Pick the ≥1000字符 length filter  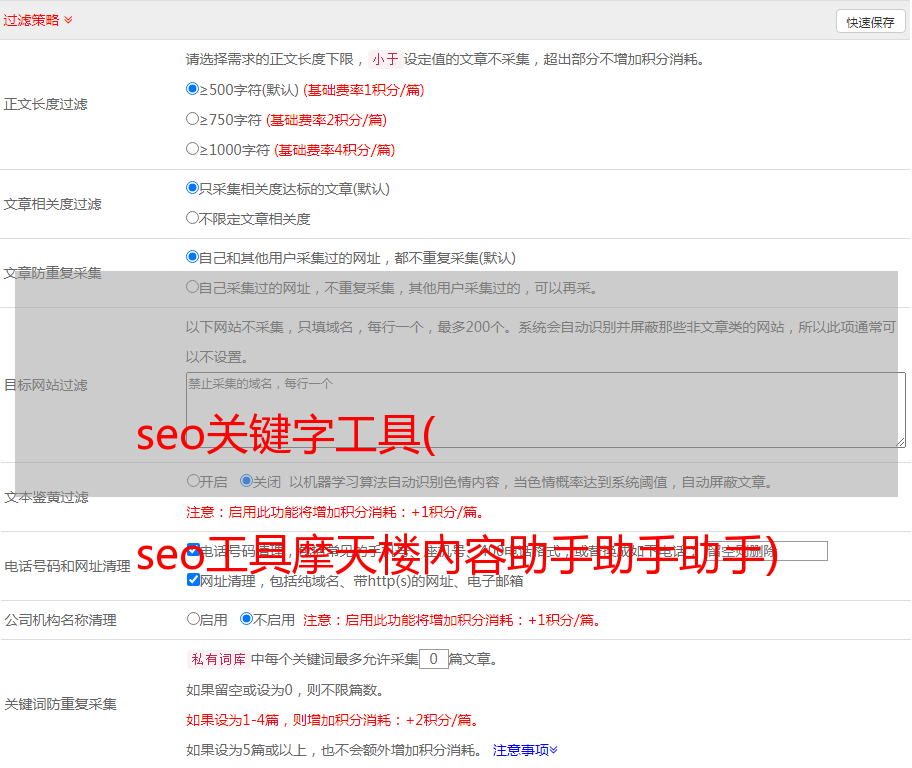[192, 149]
